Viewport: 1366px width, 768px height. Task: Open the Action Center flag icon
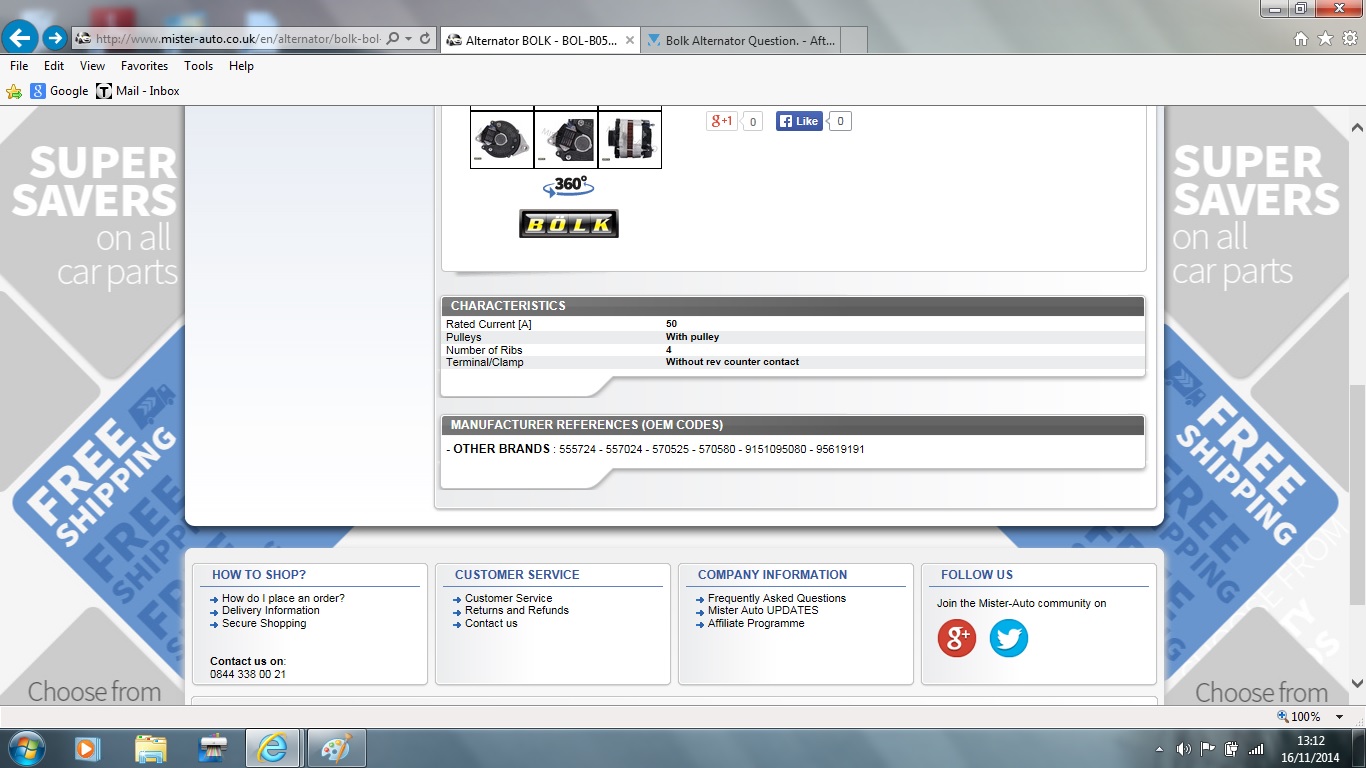(x=1208, y=749)
